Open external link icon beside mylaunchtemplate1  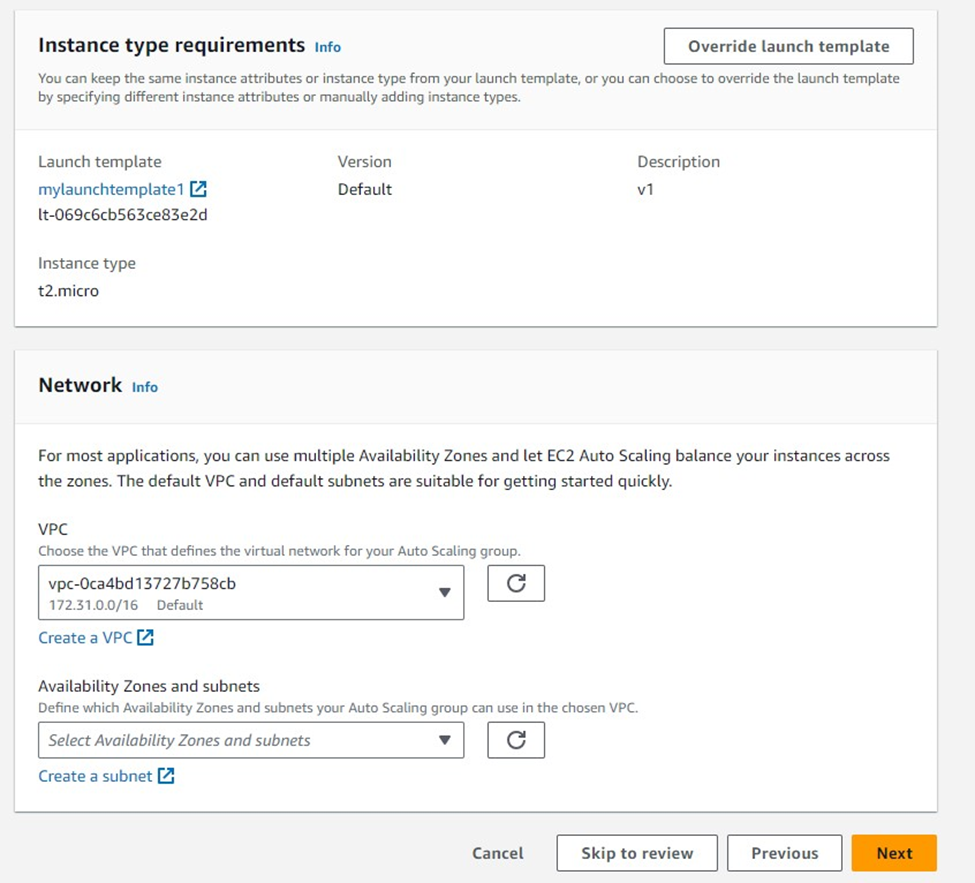click(198, 189)
